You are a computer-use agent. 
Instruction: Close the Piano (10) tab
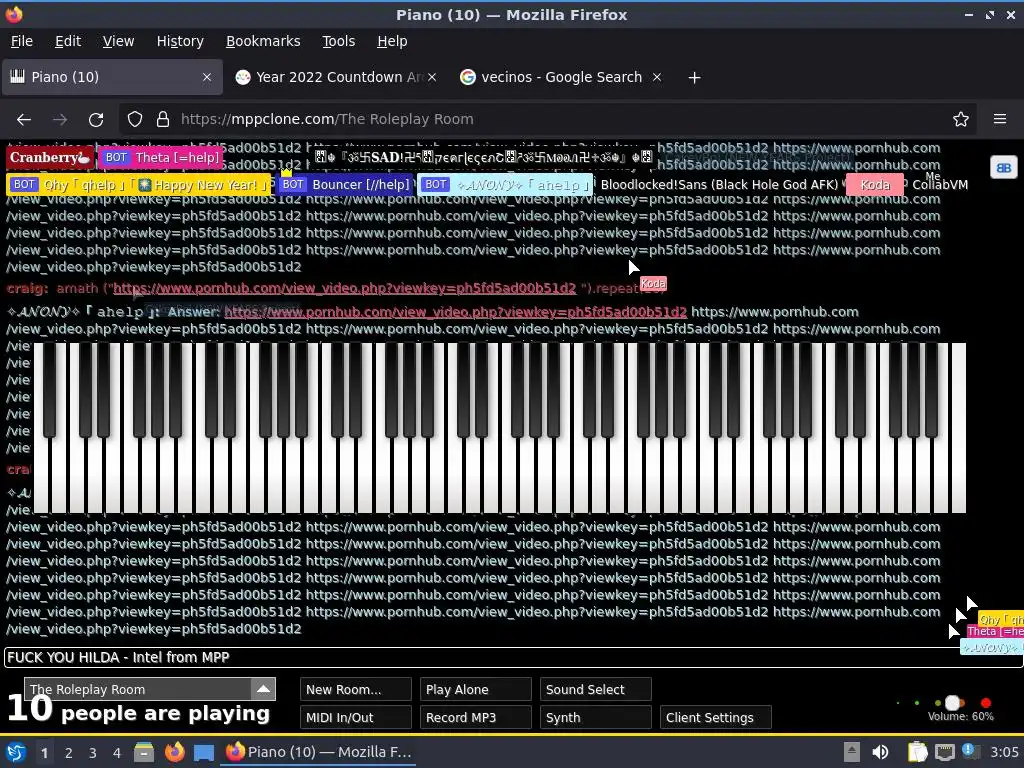pos(207,77)
